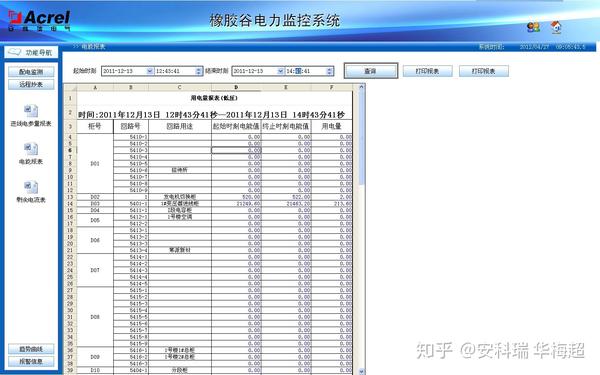The height and width of the screenshot is (375, 600).
Task: Click the end time spinner arrows
Action: coord(329,71)
